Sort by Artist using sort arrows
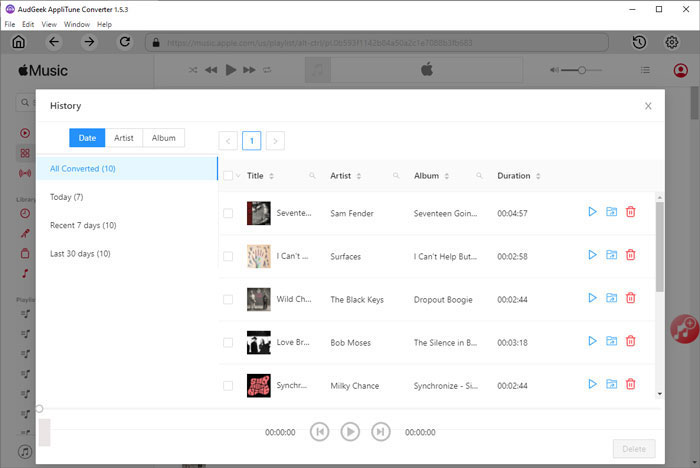The height and width of the screenshot is (468, 700). coord(358,176)
